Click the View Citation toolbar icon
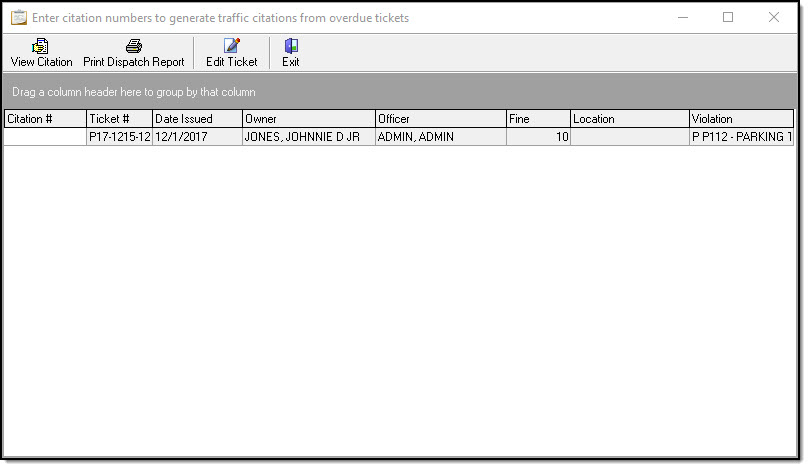Viewport: 808px width, 468px height. click(41, 46)
